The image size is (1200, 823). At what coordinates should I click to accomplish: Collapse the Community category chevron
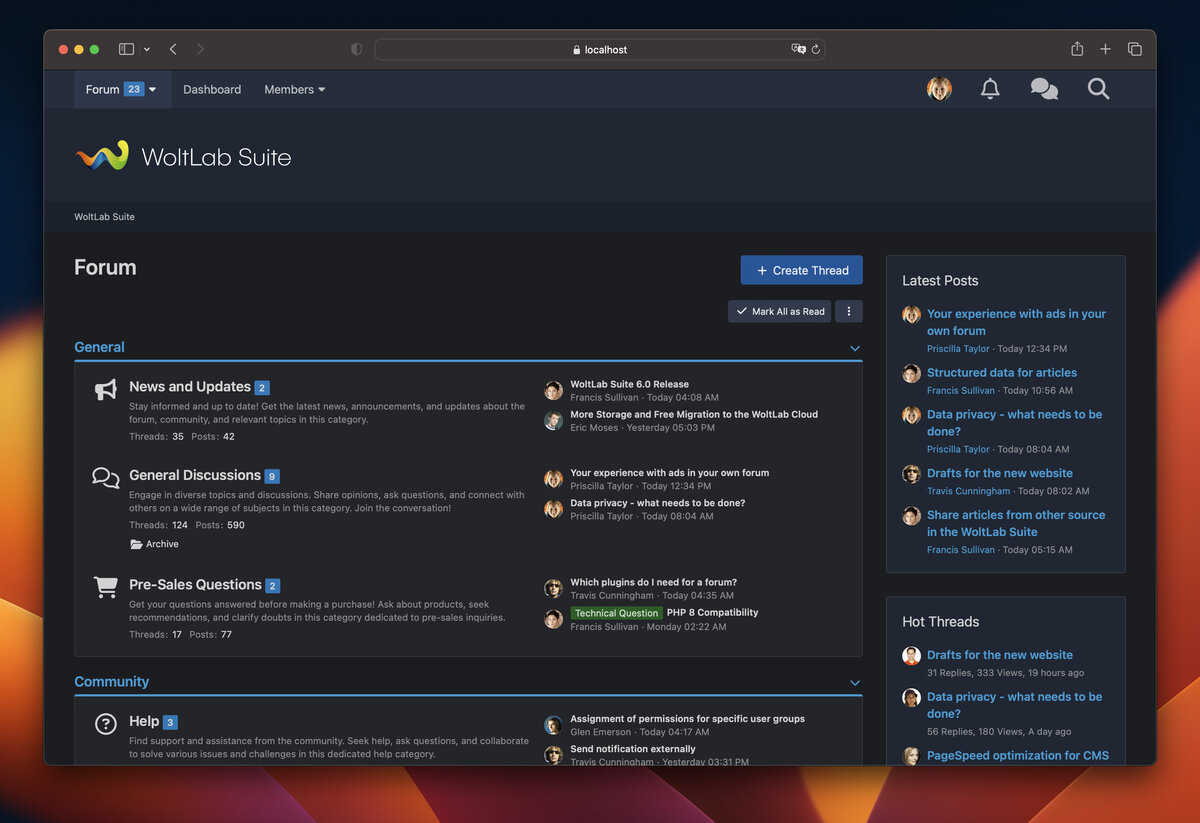tap(855, 682)
